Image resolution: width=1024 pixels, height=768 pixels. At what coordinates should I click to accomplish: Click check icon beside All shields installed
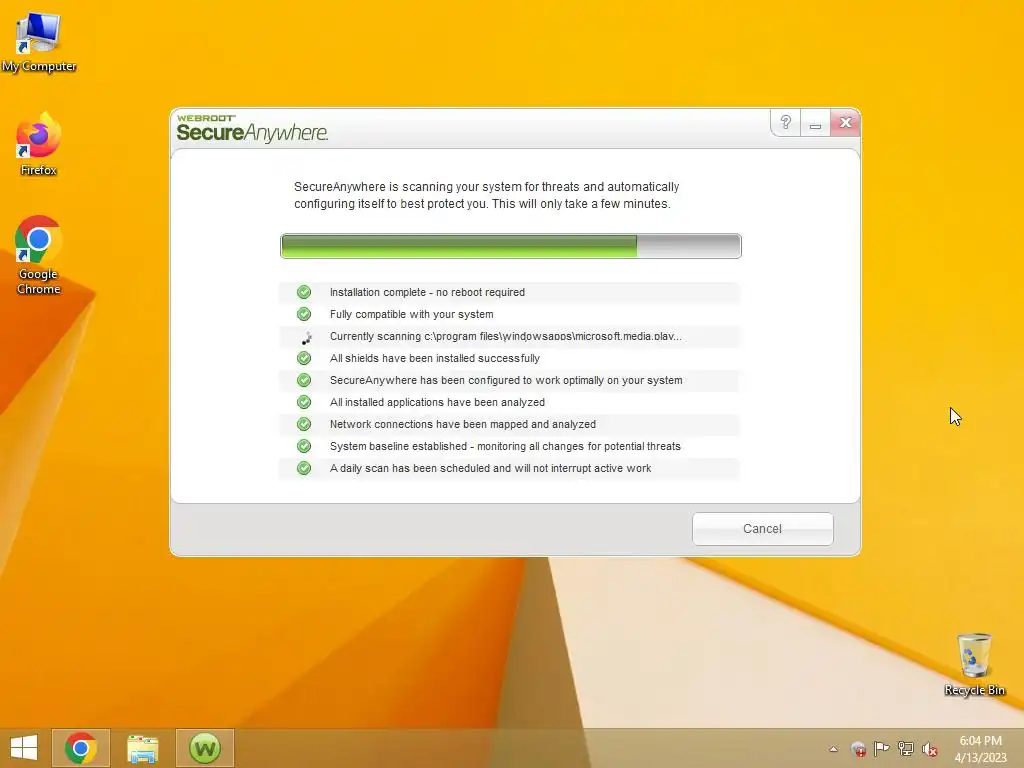point(304,358)
